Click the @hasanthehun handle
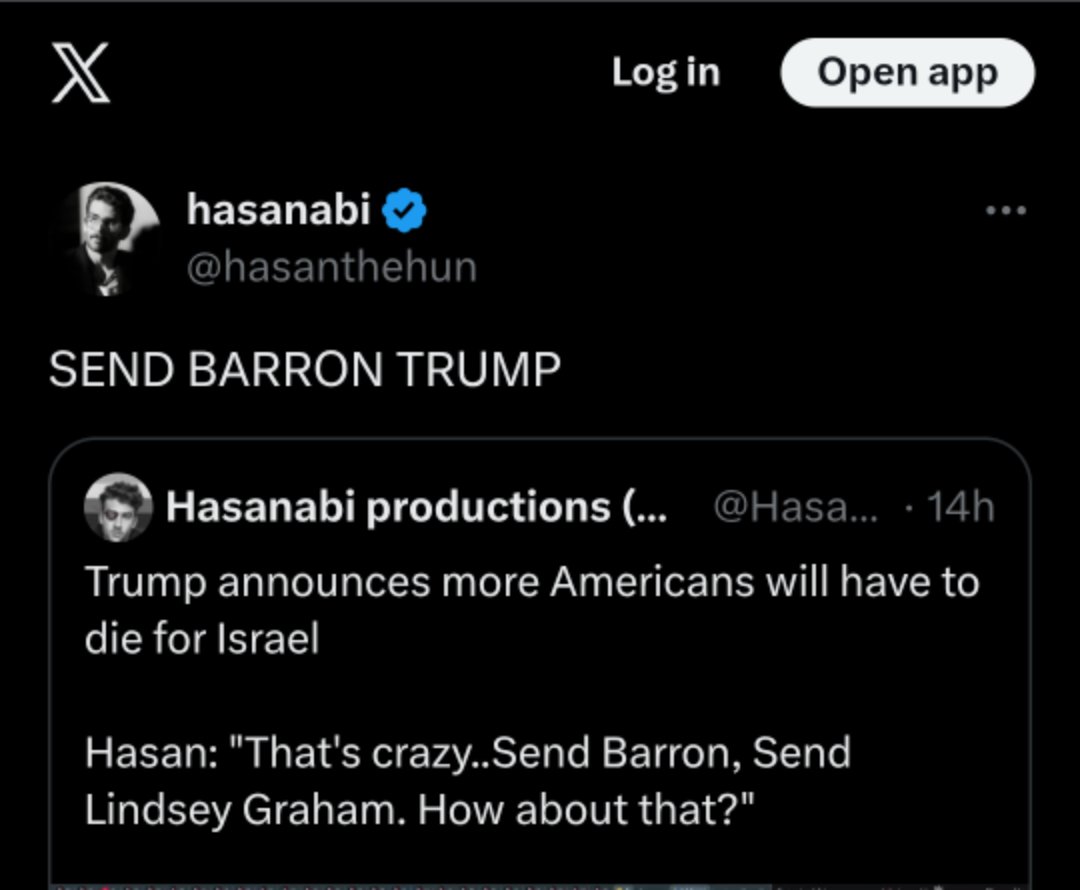This screenshot has width=1080, height=890. click(331, 267)
